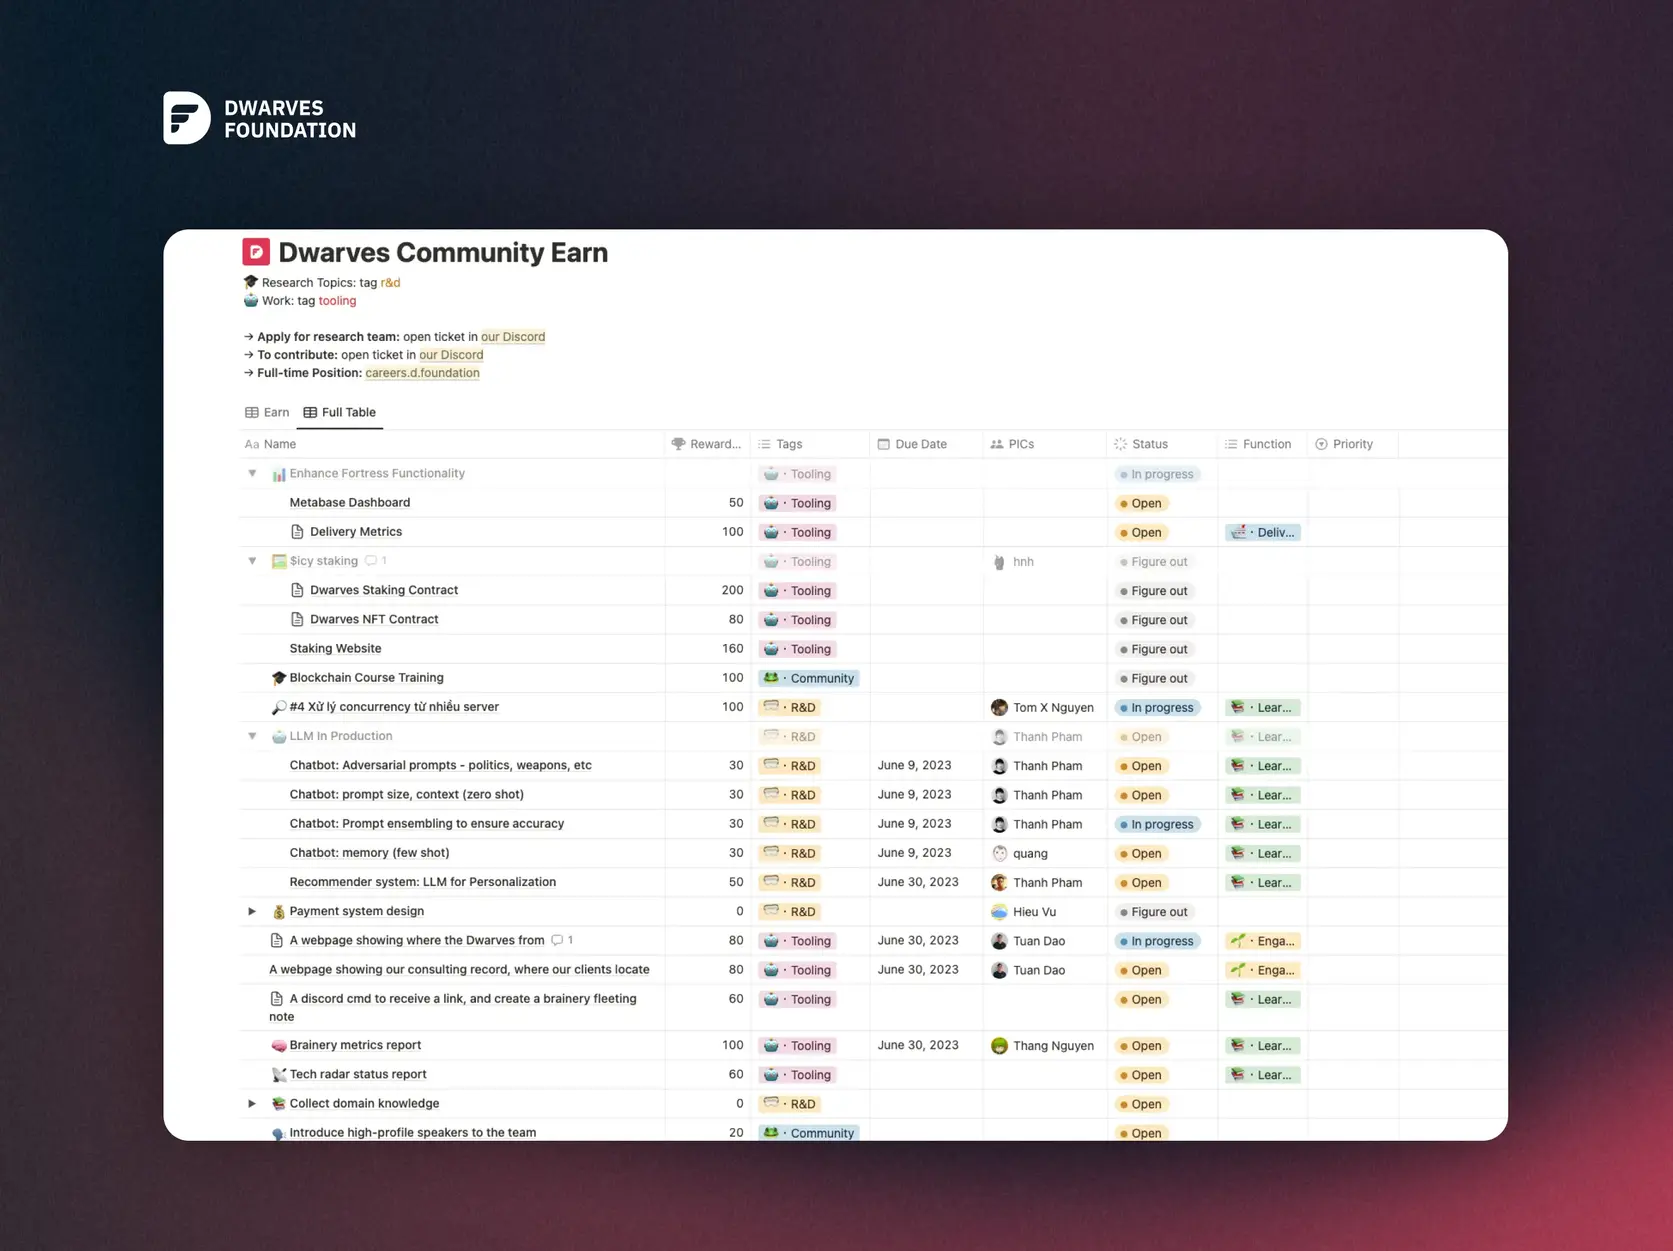Open Metabase Dashboard row
Image resolution: width=1673 pixels, height=1251 pixels.
(x=350, y=503)
